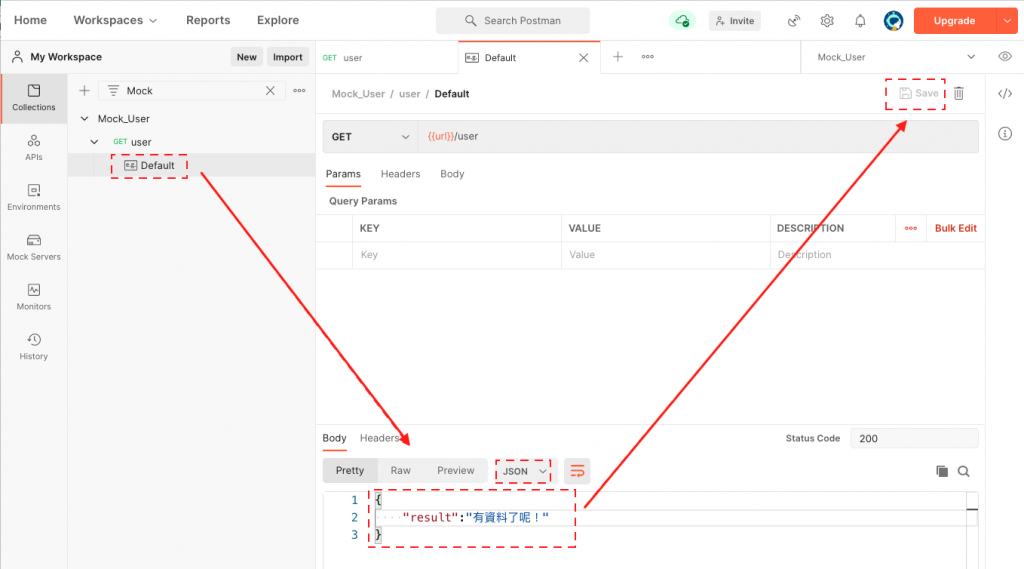The height and width of the screenshot is (569, 1024).
Task: Open the Explore page
Action: (278, 20)
